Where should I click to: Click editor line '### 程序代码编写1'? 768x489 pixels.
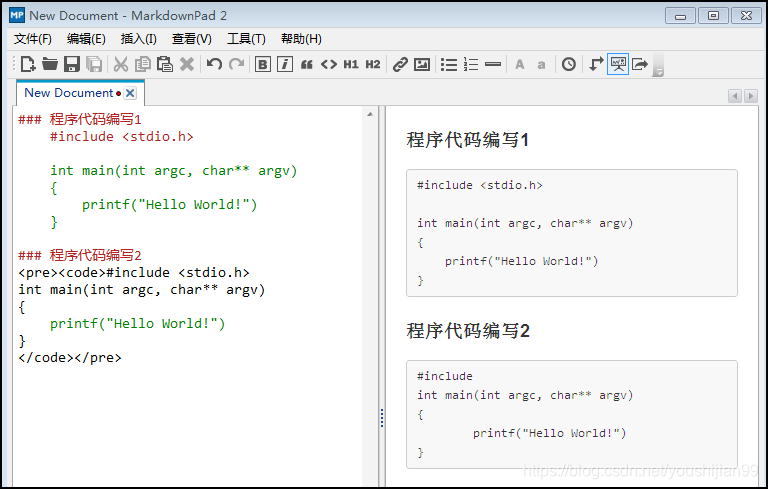80,119
